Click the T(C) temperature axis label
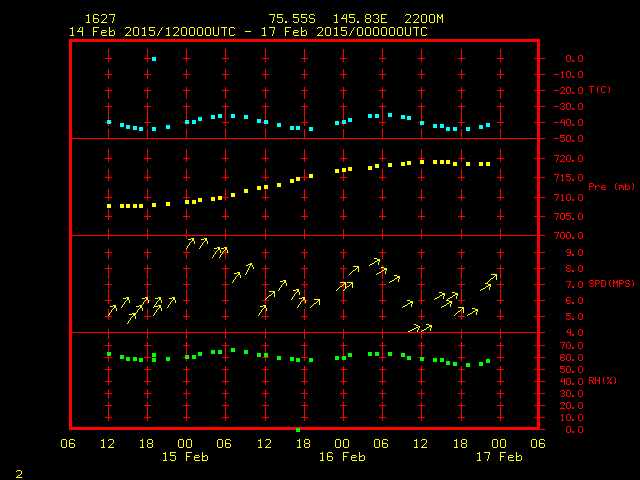This screenshot has height=480, width=640. (600, 90)
